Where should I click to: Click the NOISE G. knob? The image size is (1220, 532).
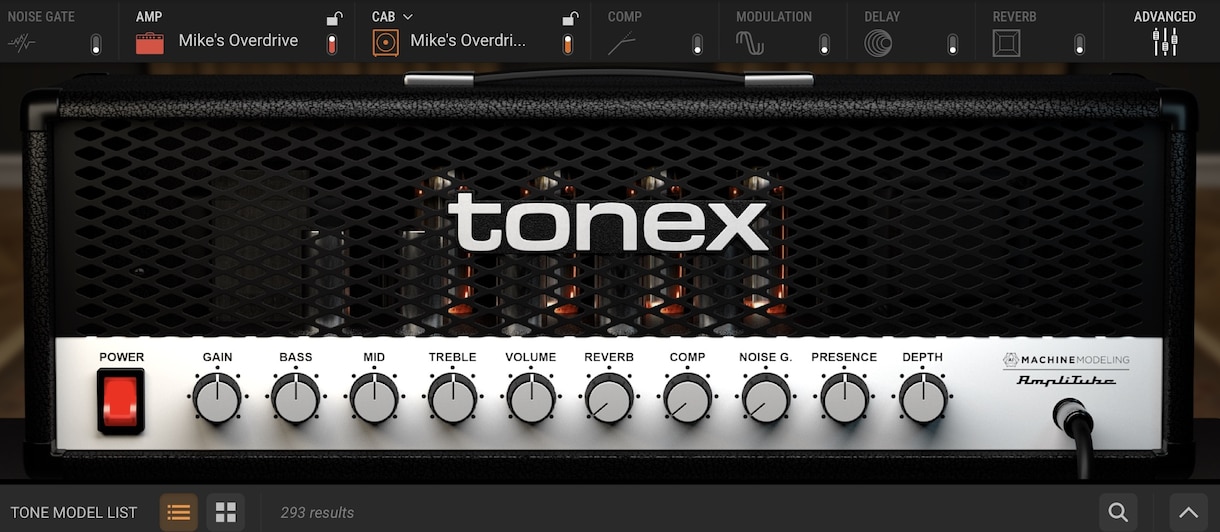tap(765, 398)
